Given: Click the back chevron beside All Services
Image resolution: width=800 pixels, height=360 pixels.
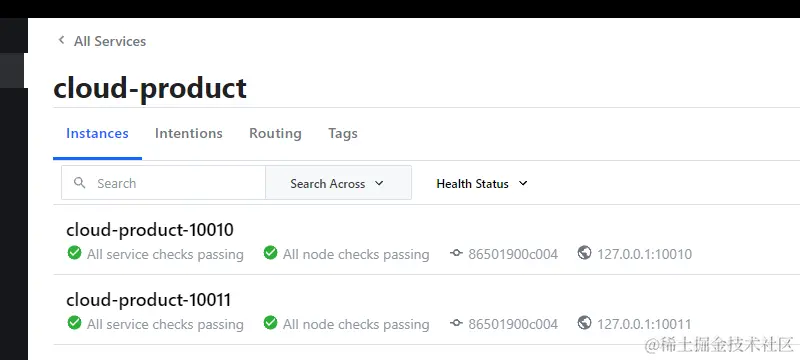Looking at the screenshot, I should pyautogui.click(x=61, y=40).
